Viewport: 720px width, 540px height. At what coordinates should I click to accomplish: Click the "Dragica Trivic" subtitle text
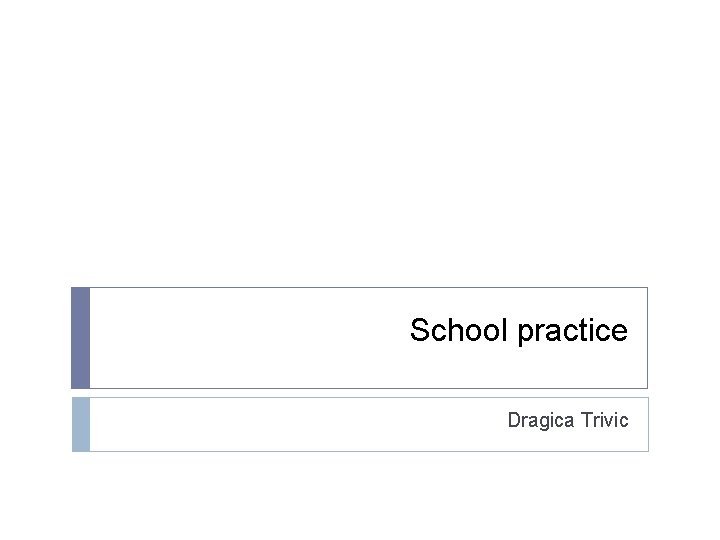click(567, 420)
